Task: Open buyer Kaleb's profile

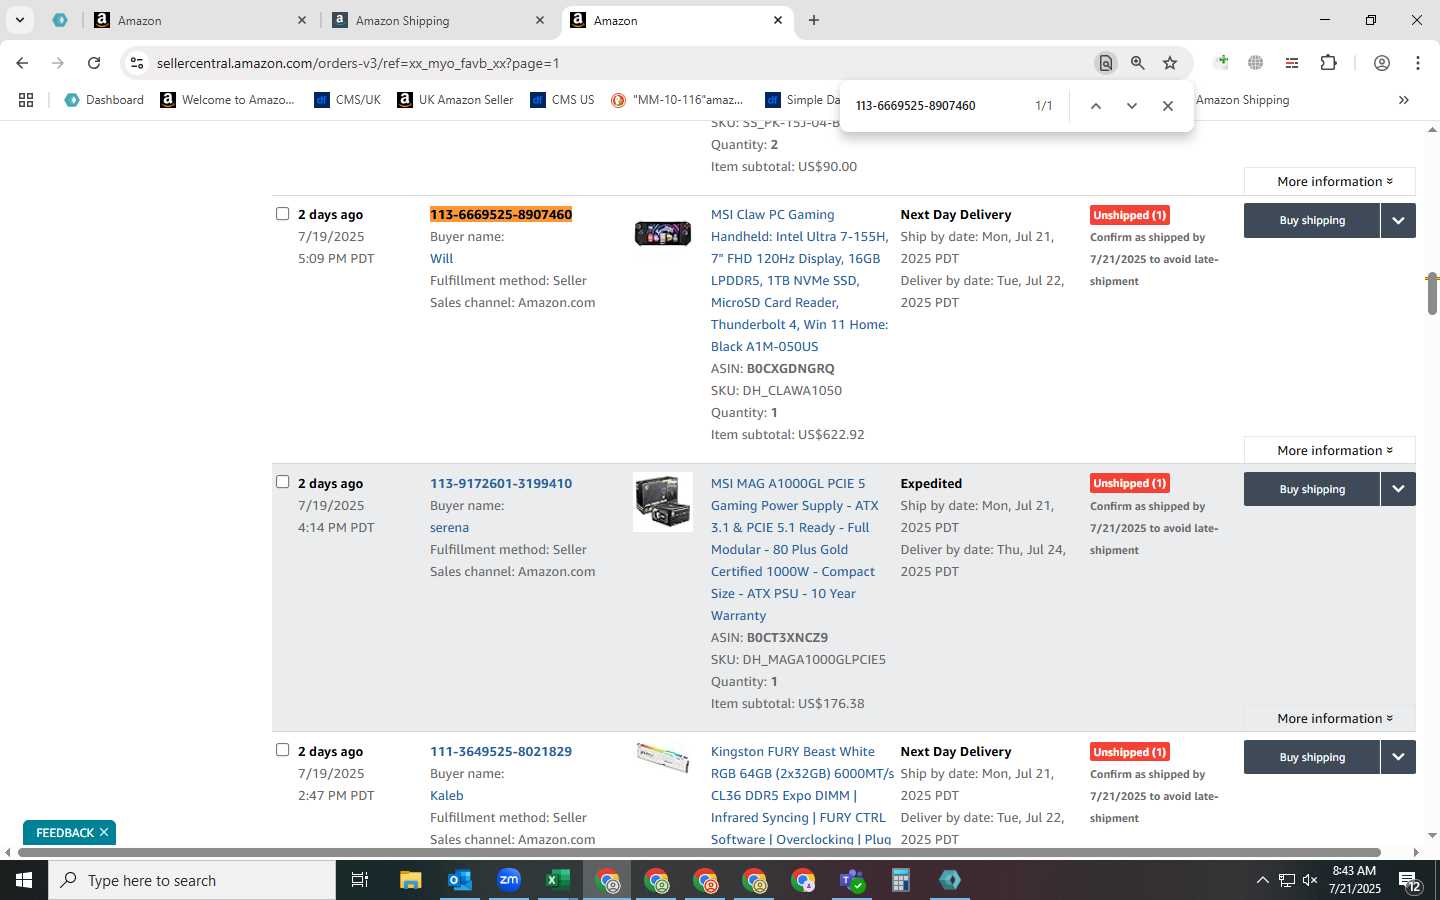Action: pyautogui.click(x=447, y=796)
